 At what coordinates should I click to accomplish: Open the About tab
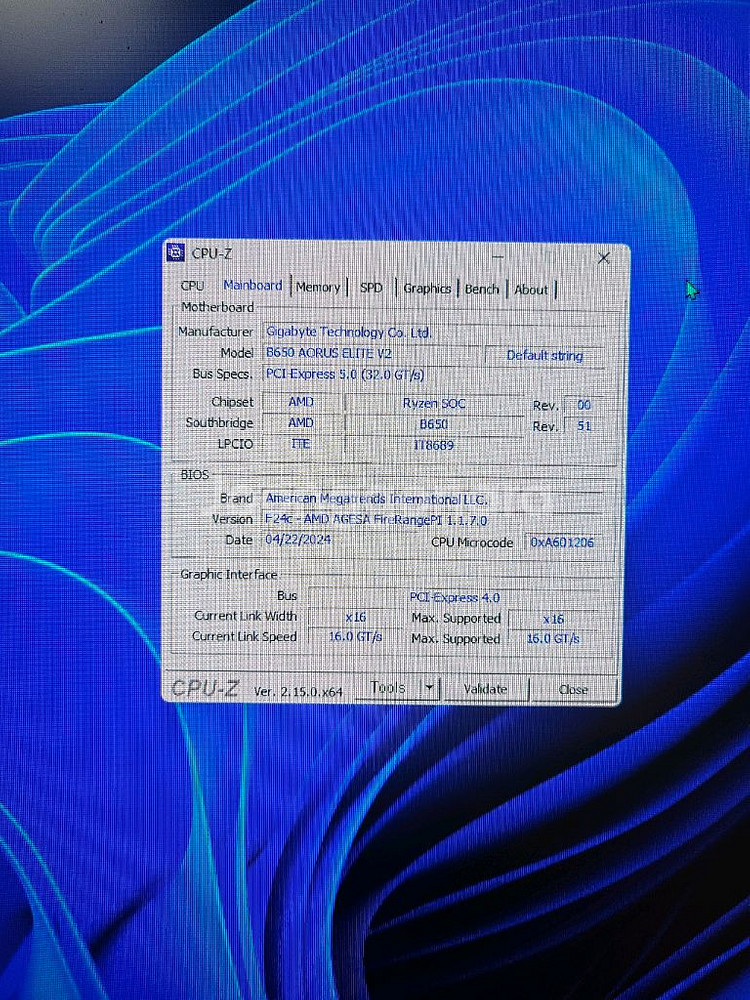click(x=531, y=290)
